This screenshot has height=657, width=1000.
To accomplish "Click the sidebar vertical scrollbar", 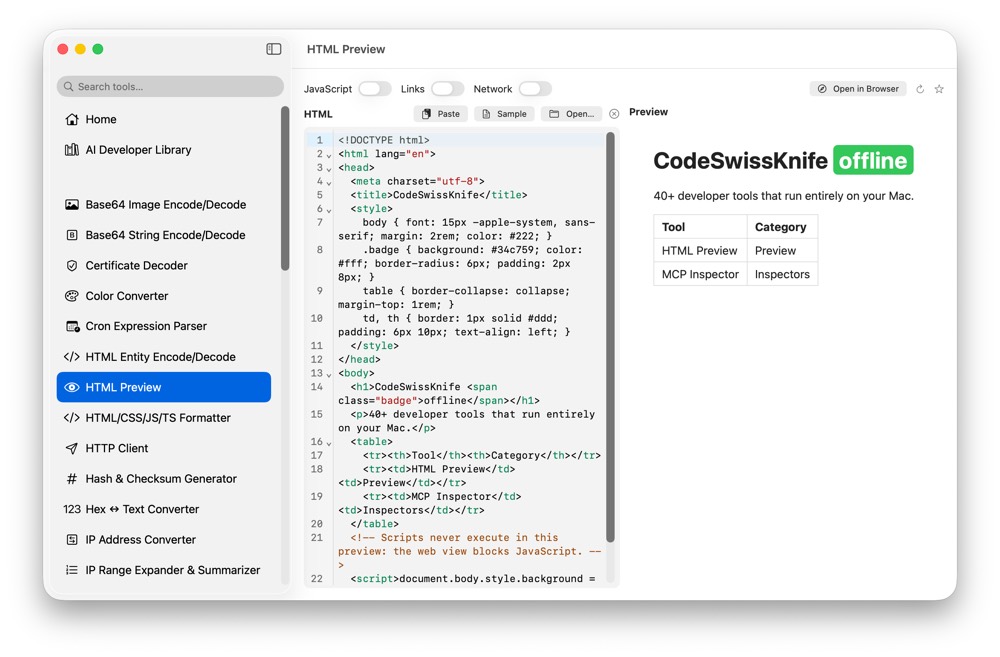I will pos(285,188).
